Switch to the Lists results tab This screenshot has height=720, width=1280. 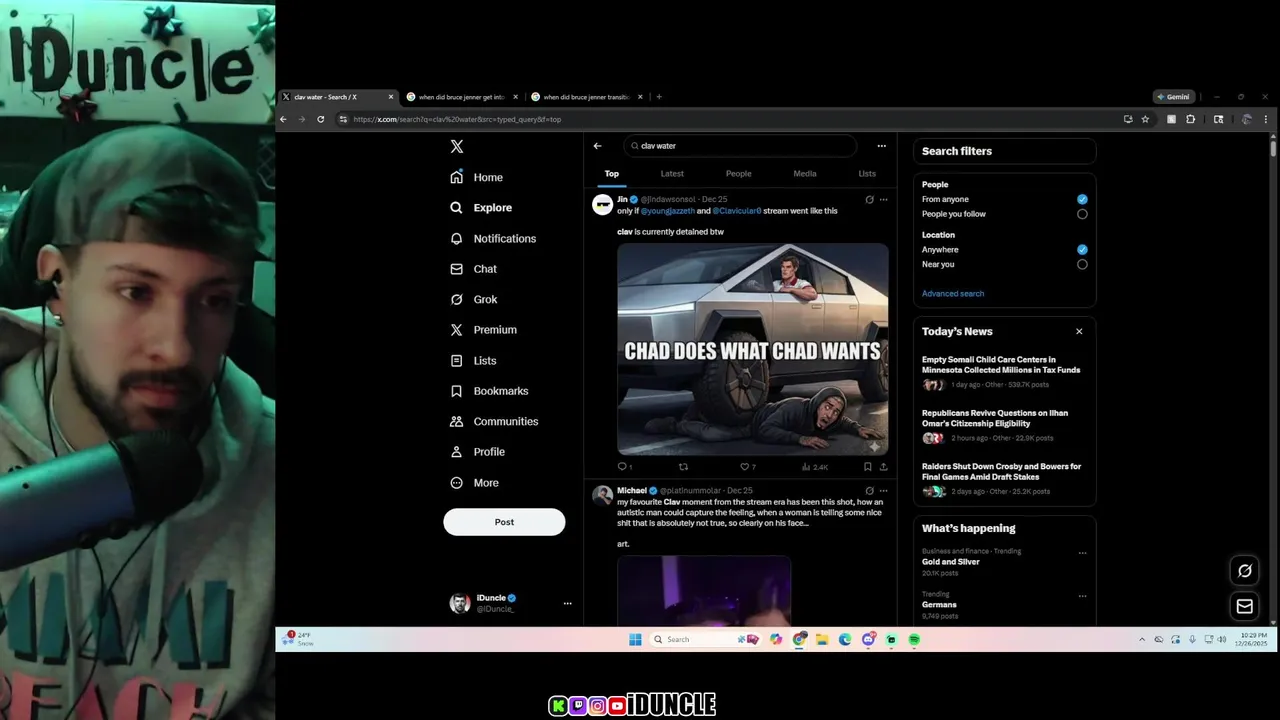867,174
